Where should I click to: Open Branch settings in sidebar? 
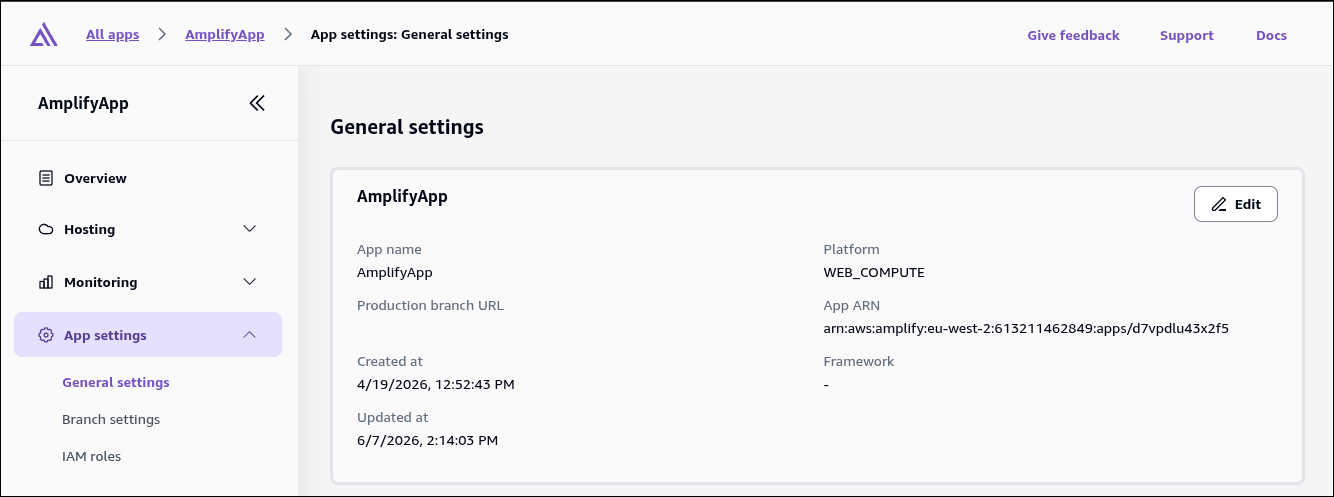[x=111, y=419]
